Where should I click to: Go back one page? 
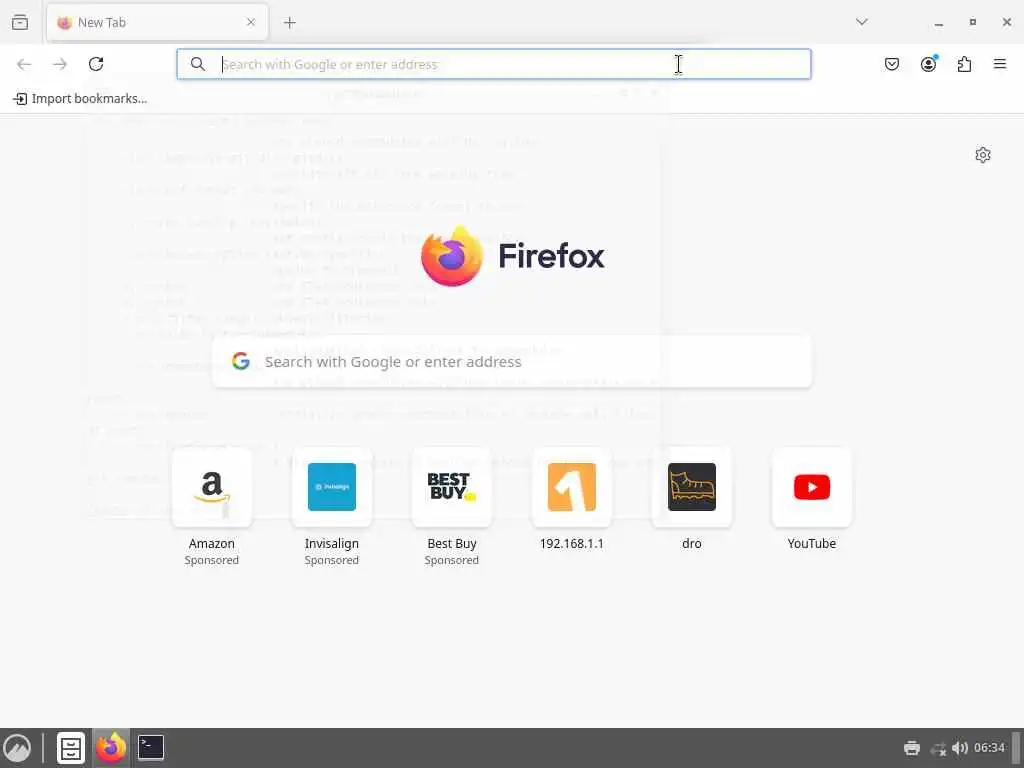pos(24,64)
